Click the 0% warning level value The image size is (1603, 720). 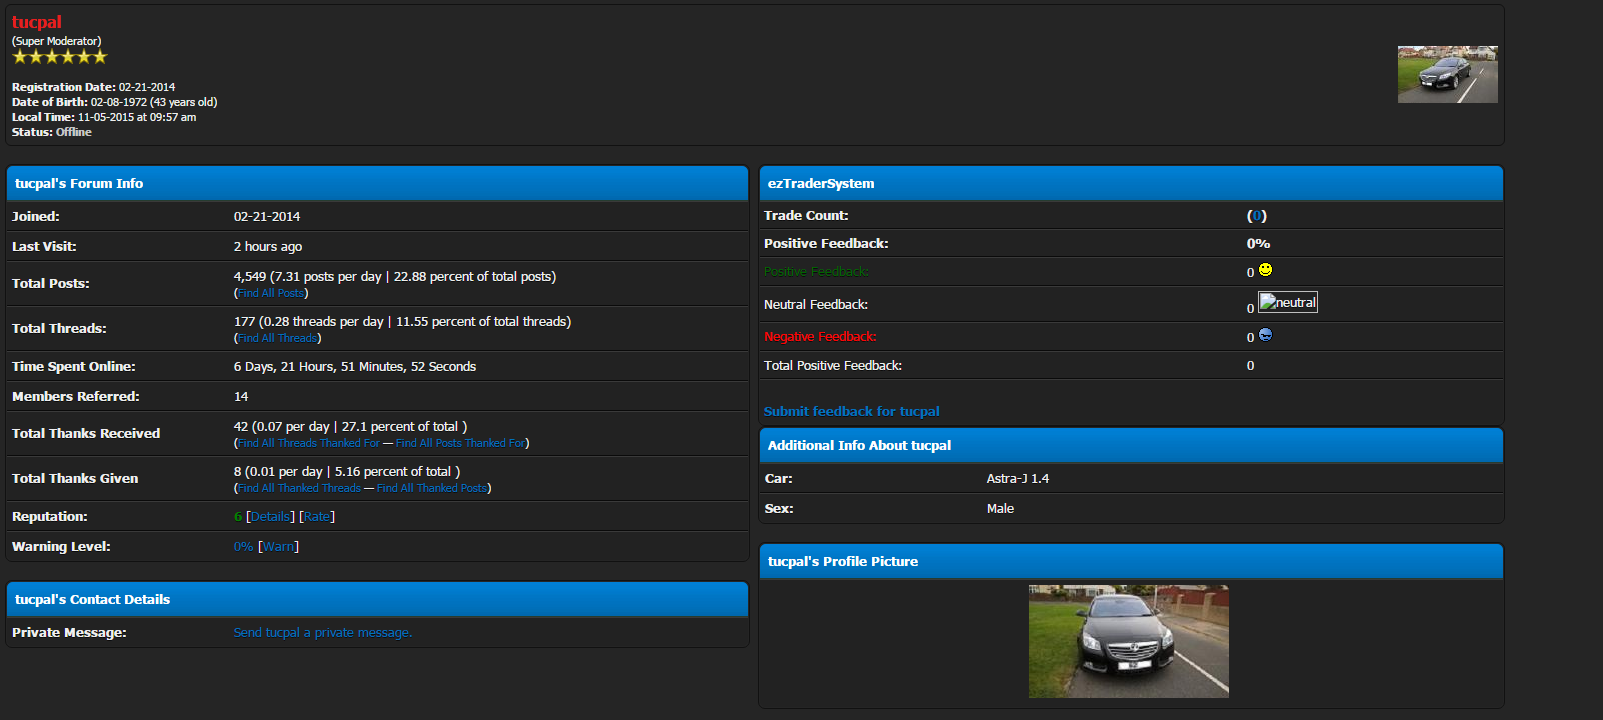243,547
